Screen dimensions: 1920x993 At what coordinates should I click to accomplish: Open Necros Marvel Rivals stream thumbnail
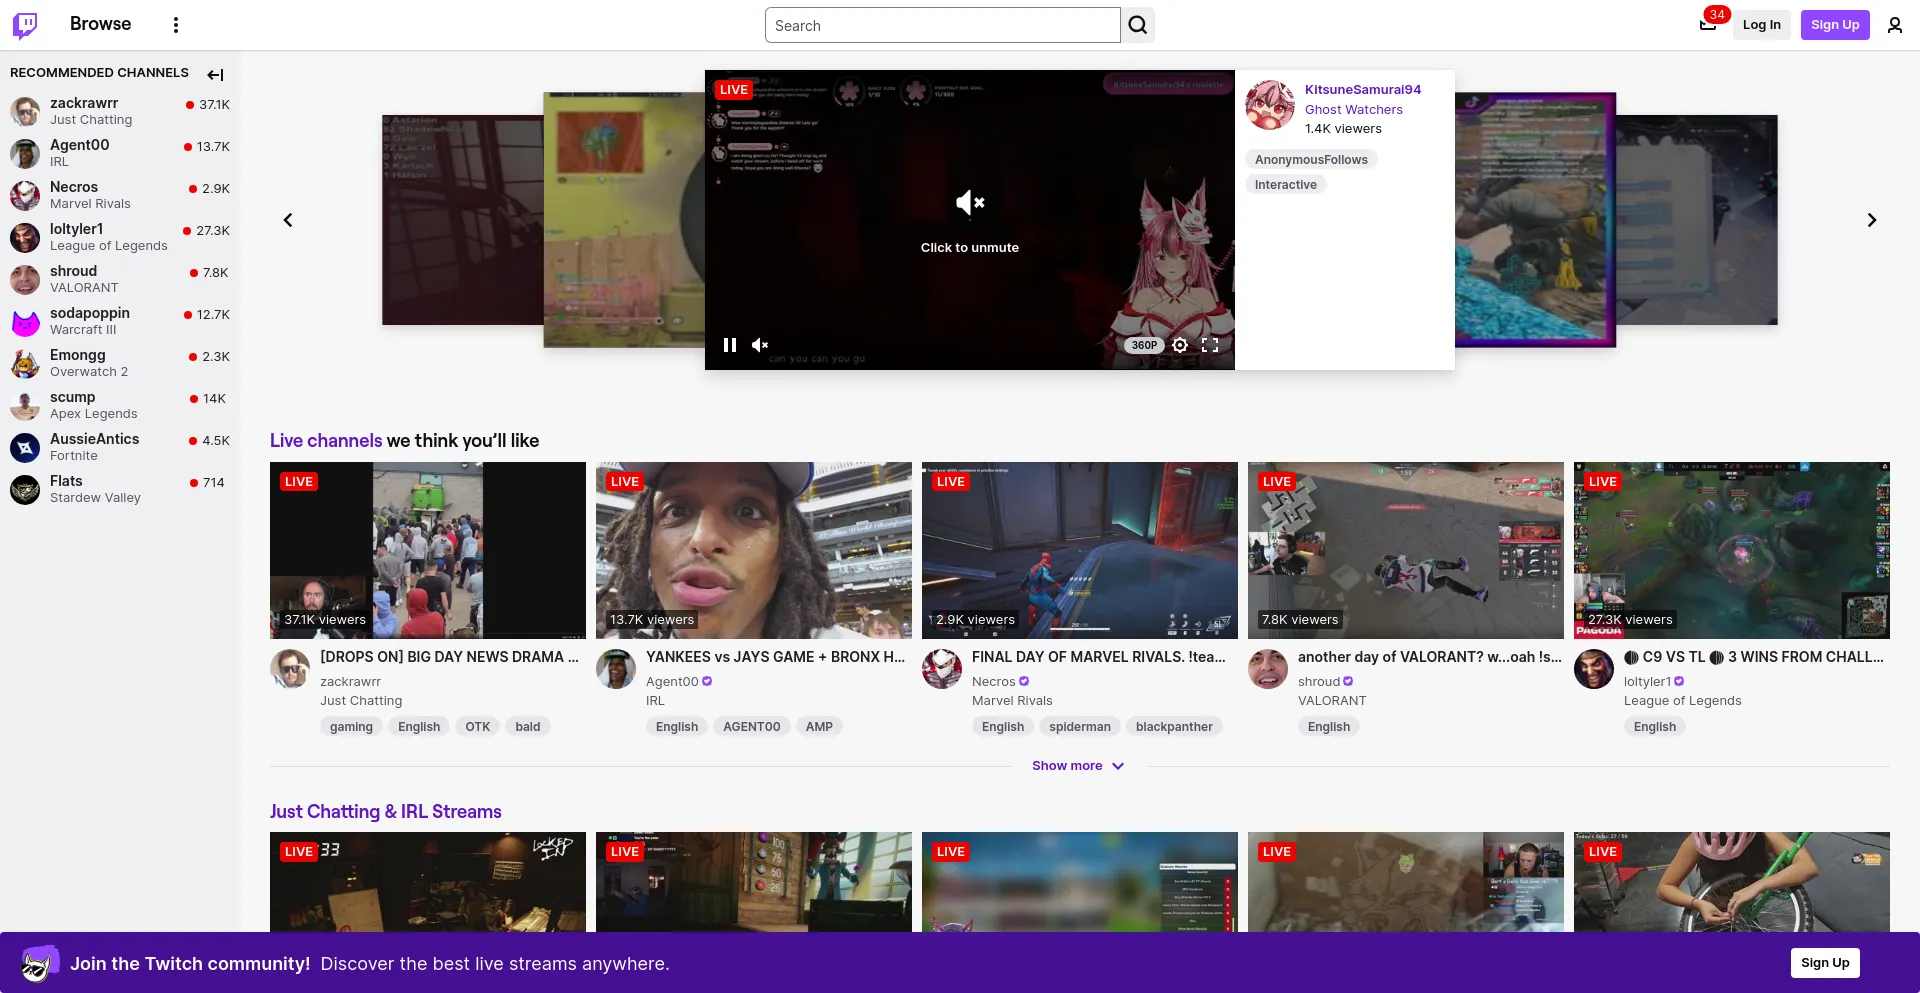click(x=1080, y=550)
